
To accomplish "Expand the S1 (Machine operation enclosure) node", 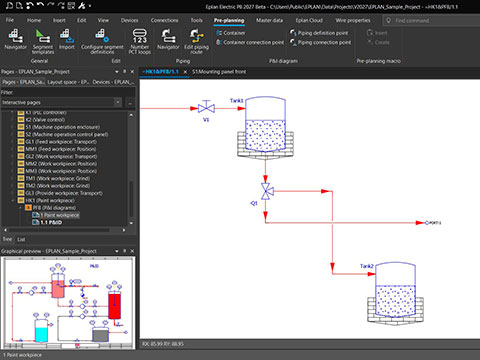I will click(13, 127).
